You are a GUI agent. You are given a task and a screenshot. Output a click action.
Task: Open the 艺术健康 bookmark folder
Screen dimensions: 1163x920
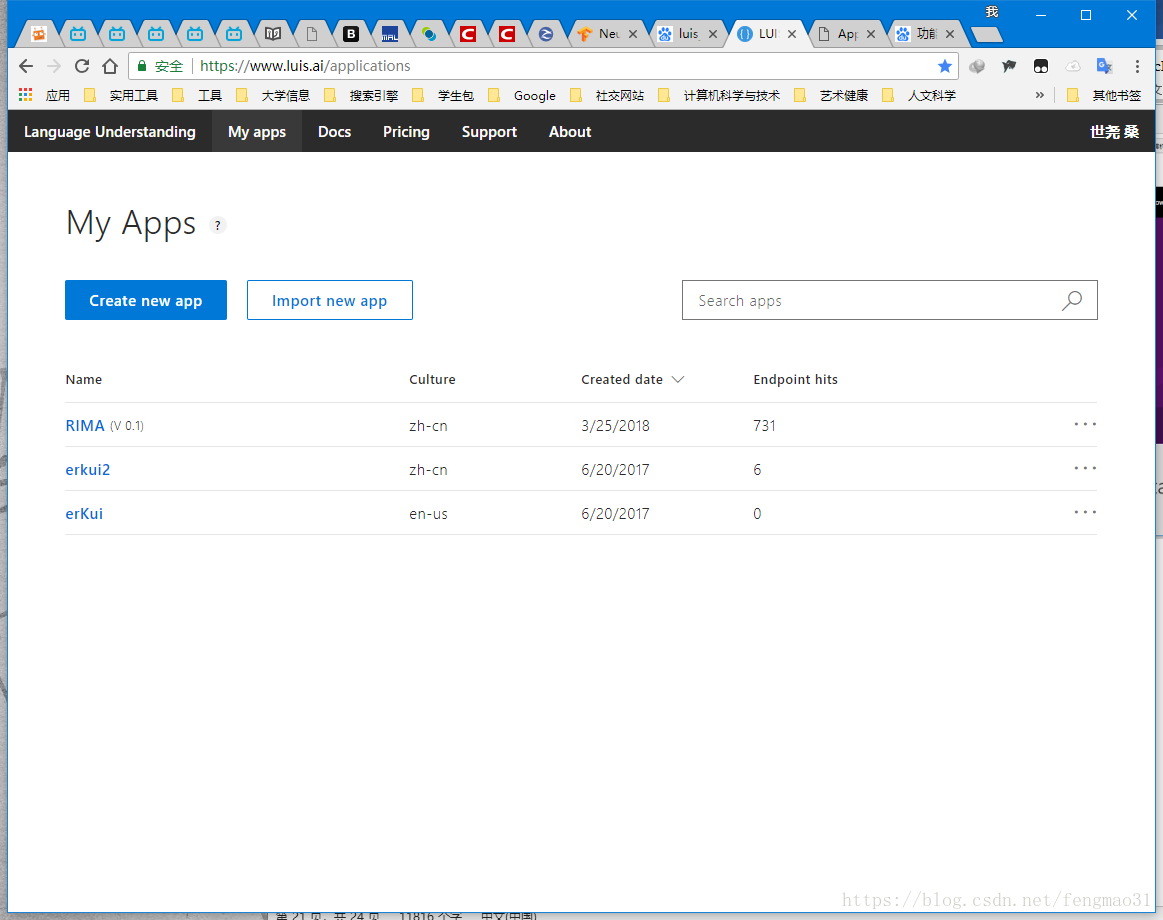tap(831, 95)
